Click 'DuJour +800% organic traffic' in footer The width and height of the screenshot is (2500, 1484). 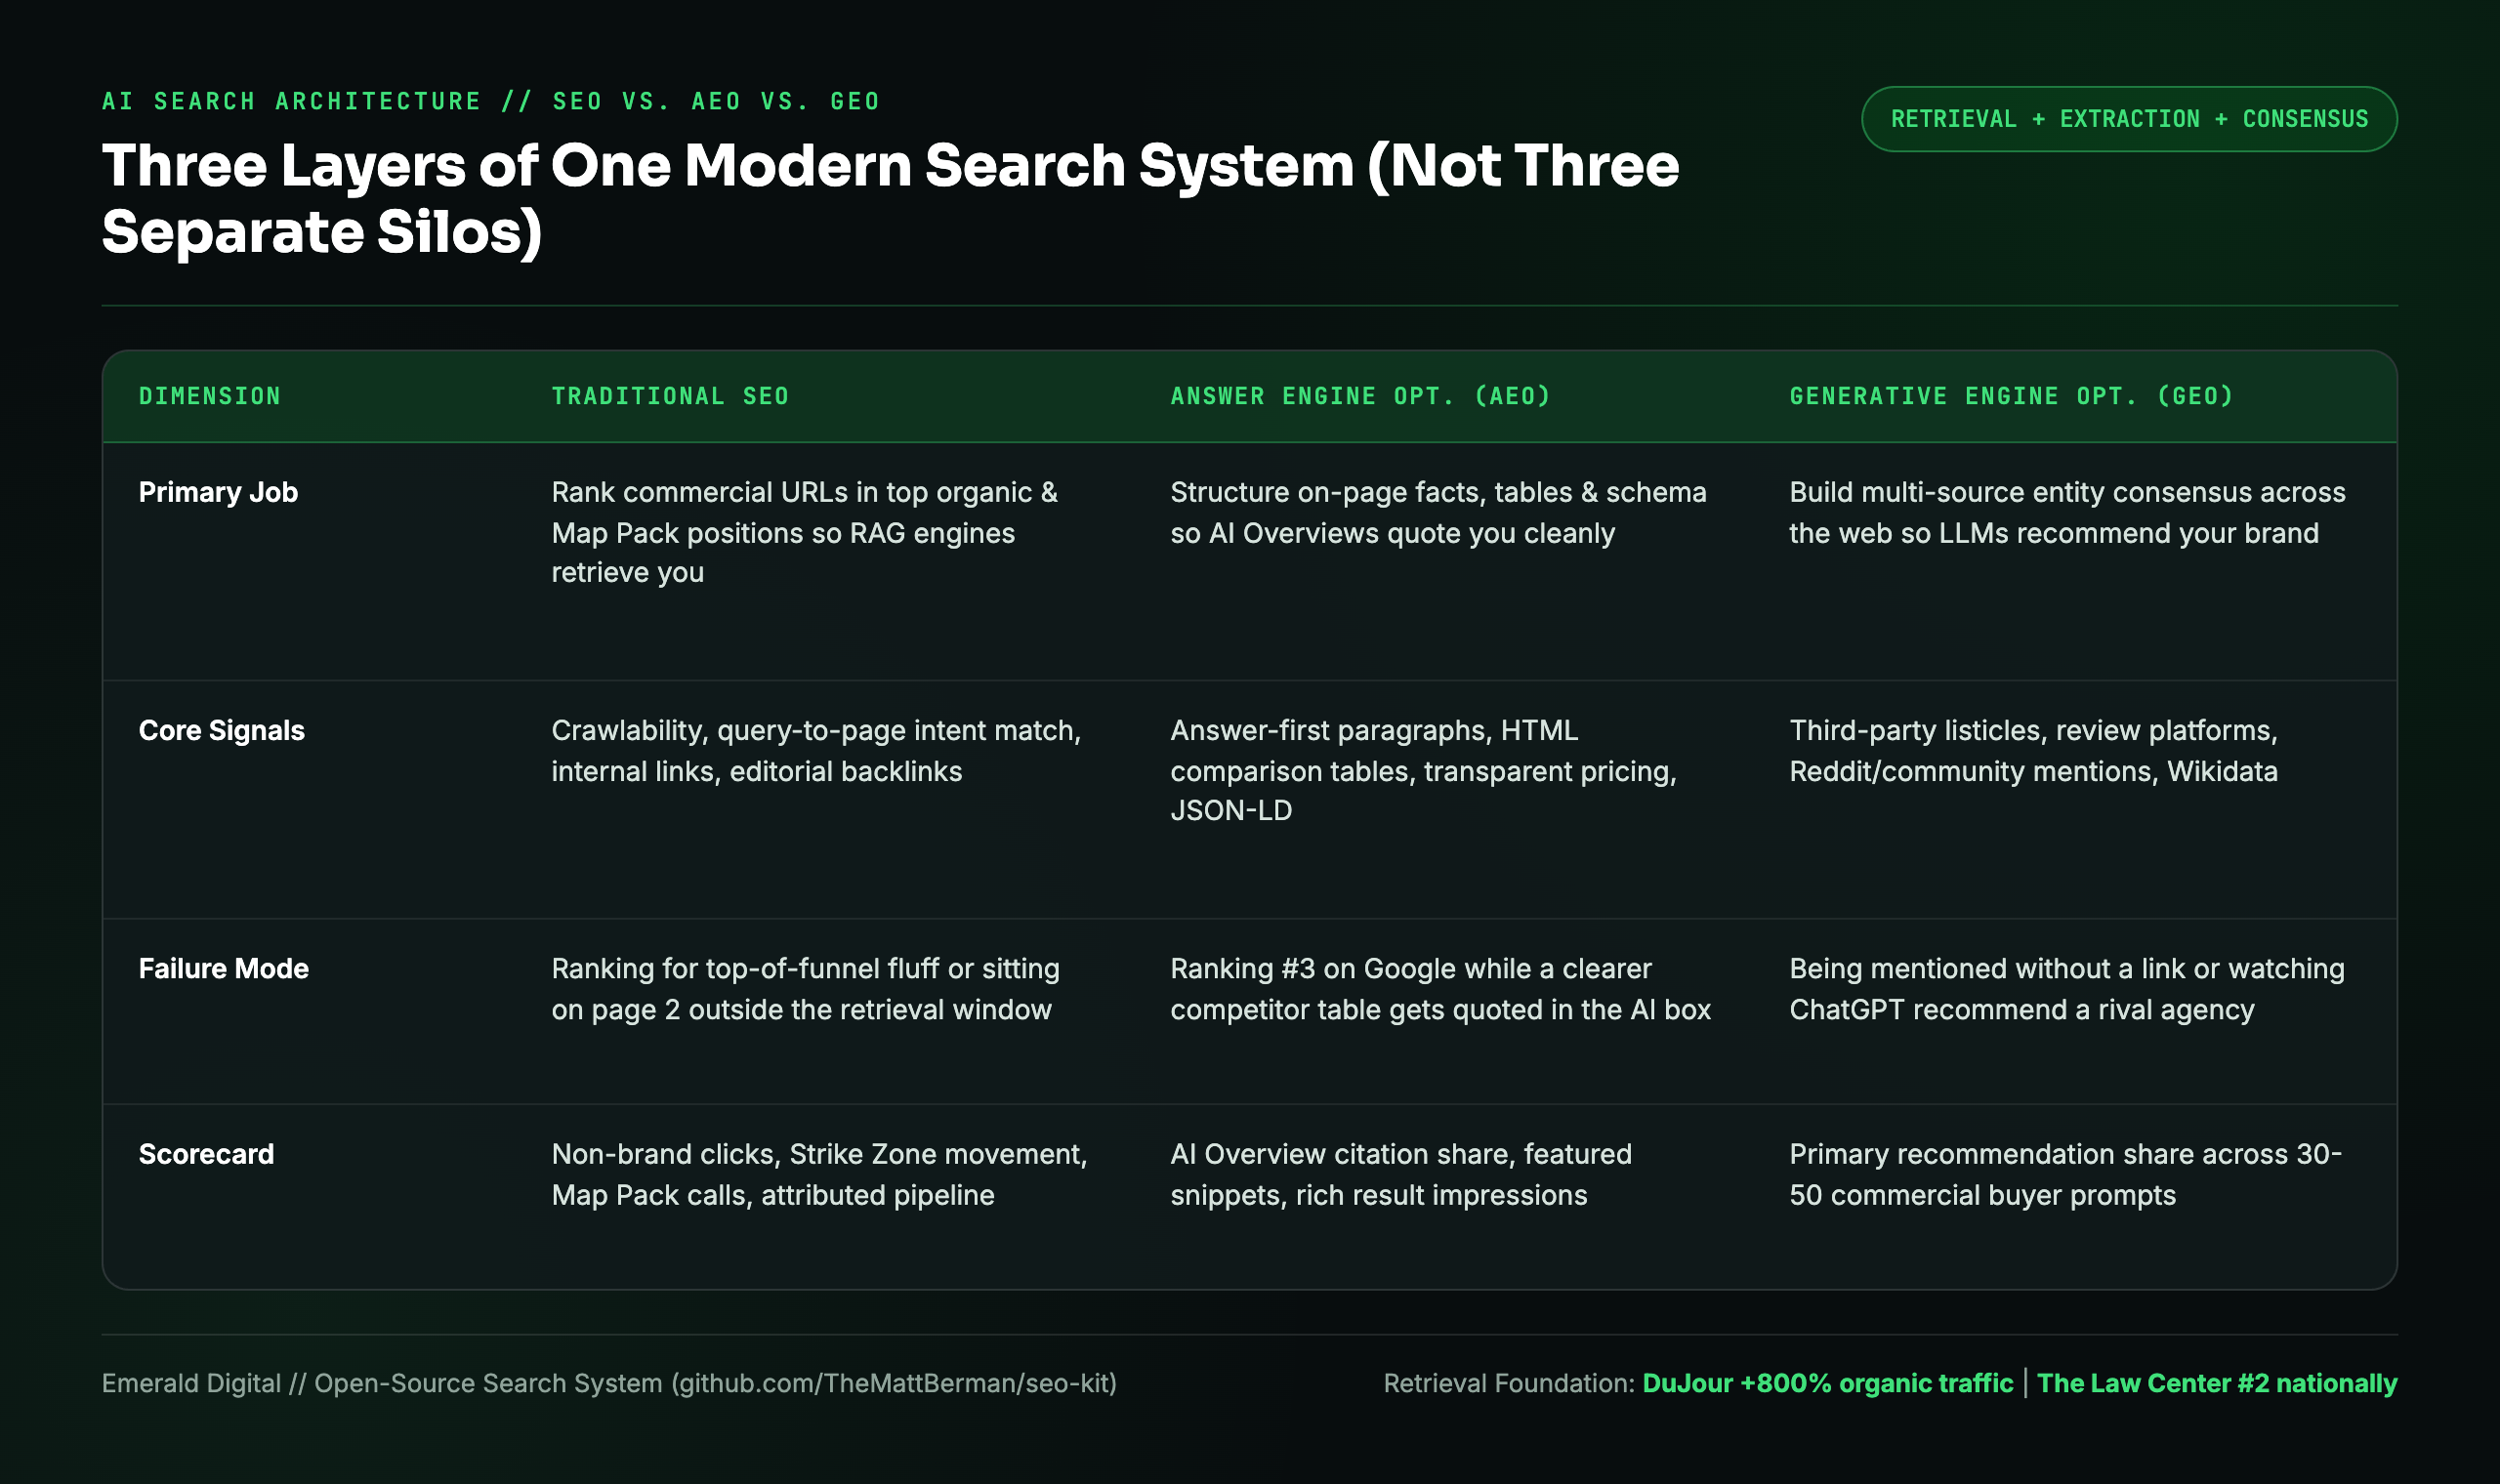tap(1827, 1383)
